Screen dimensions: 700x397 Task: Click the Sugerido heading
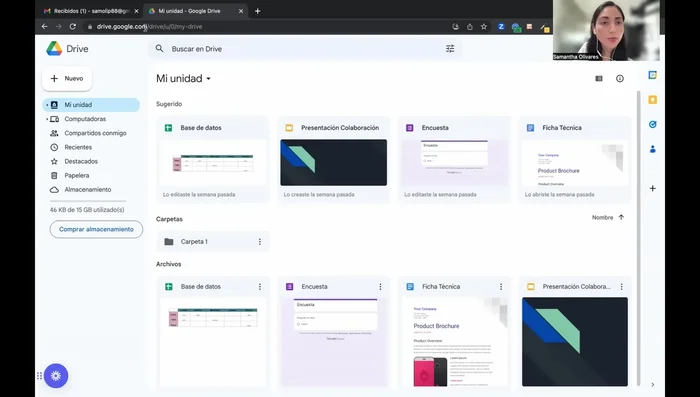(169, 104)
